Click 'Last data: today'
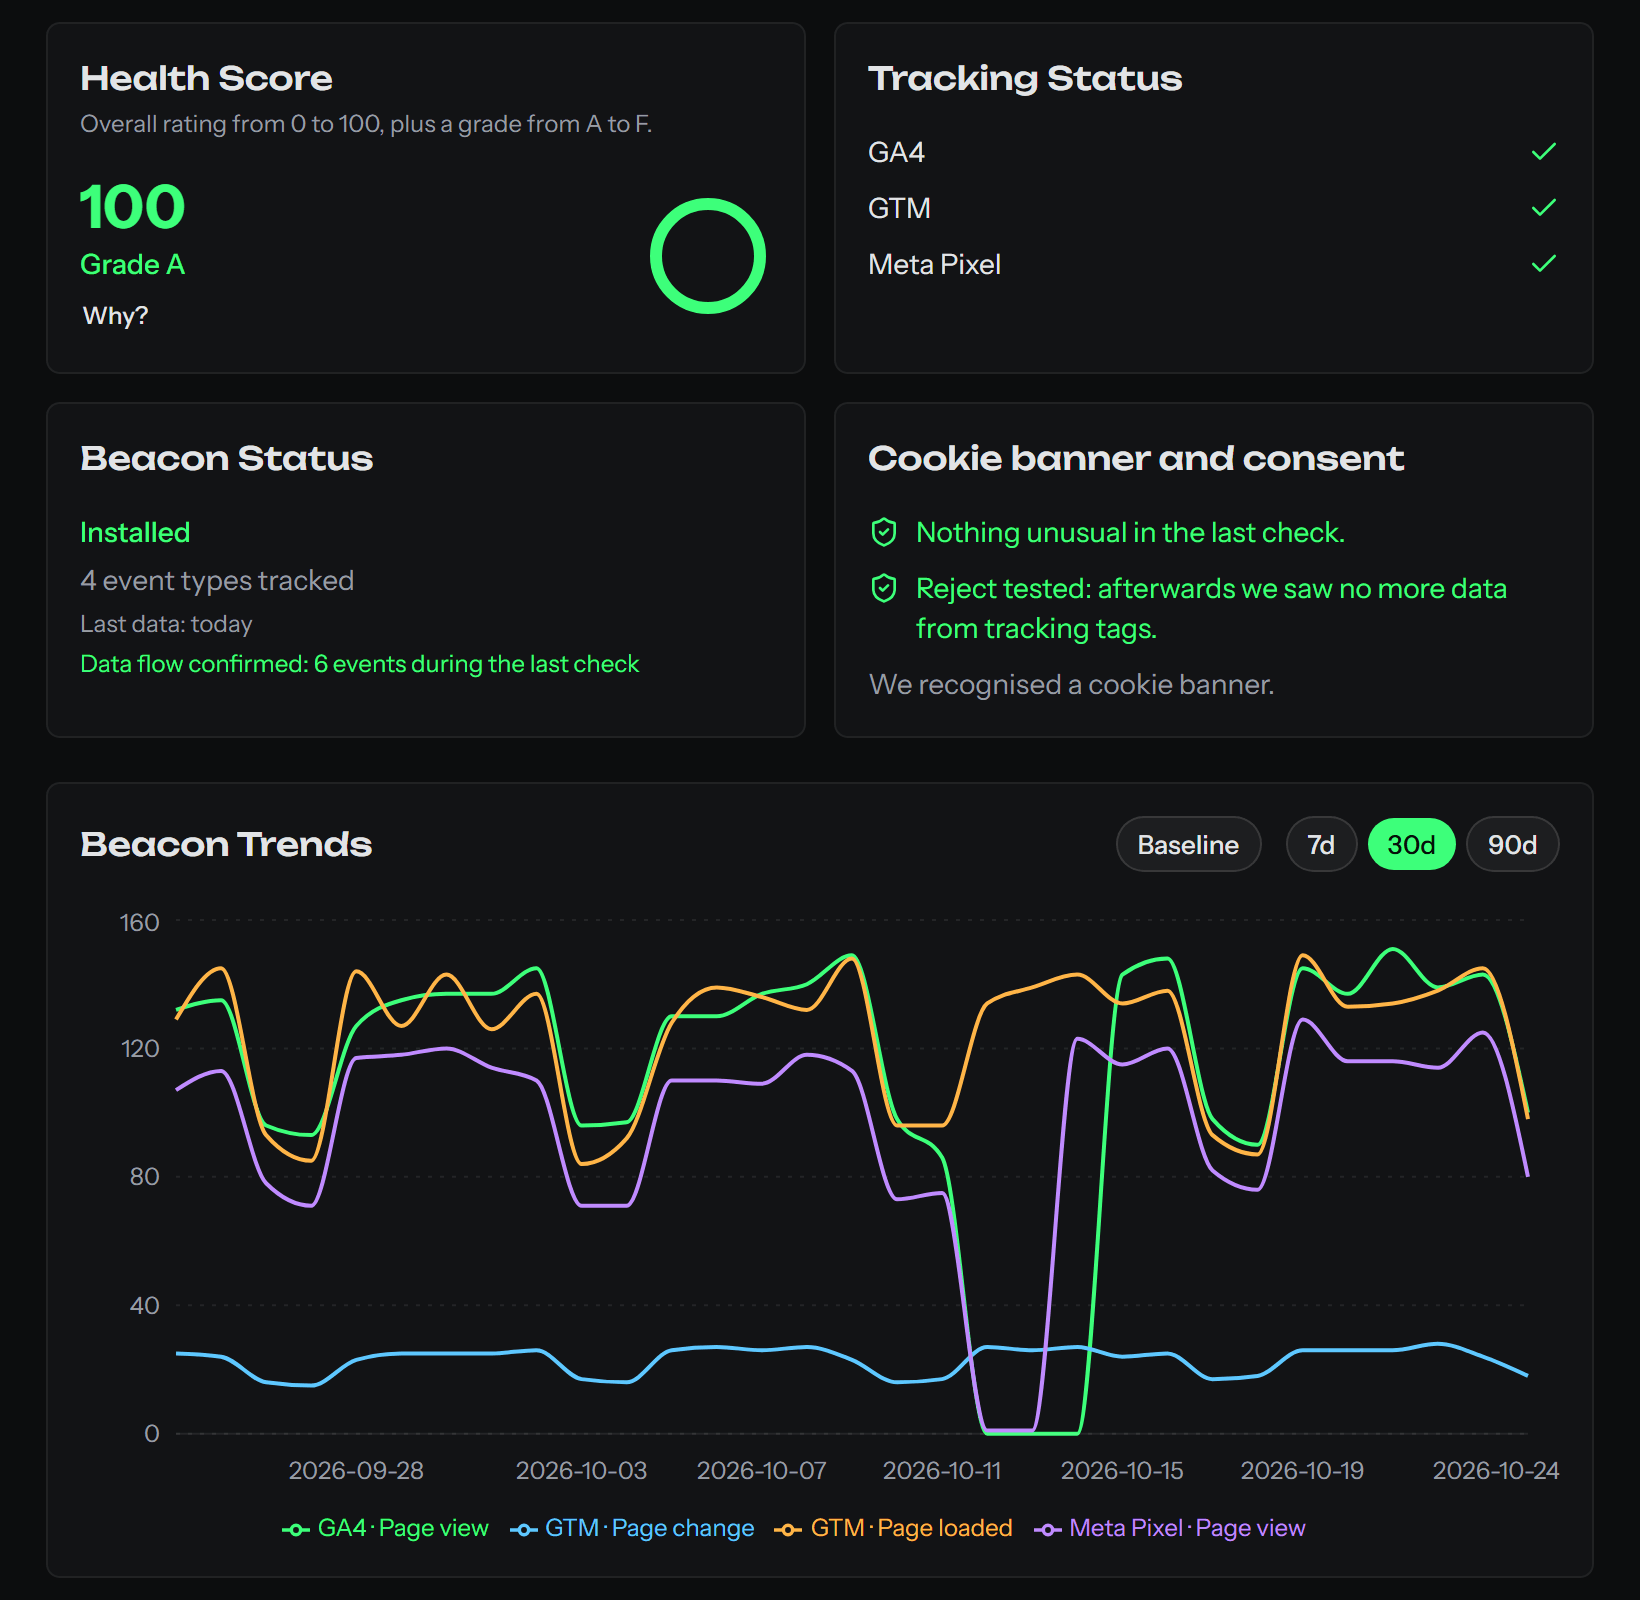 pos(166,624)
